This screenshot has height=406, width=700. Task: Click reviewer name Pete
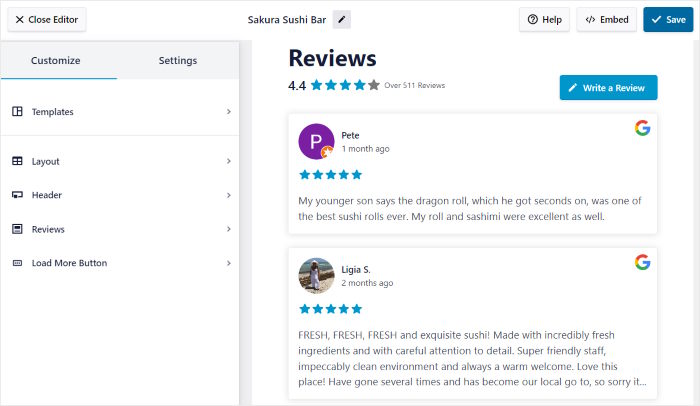point(350,135)
